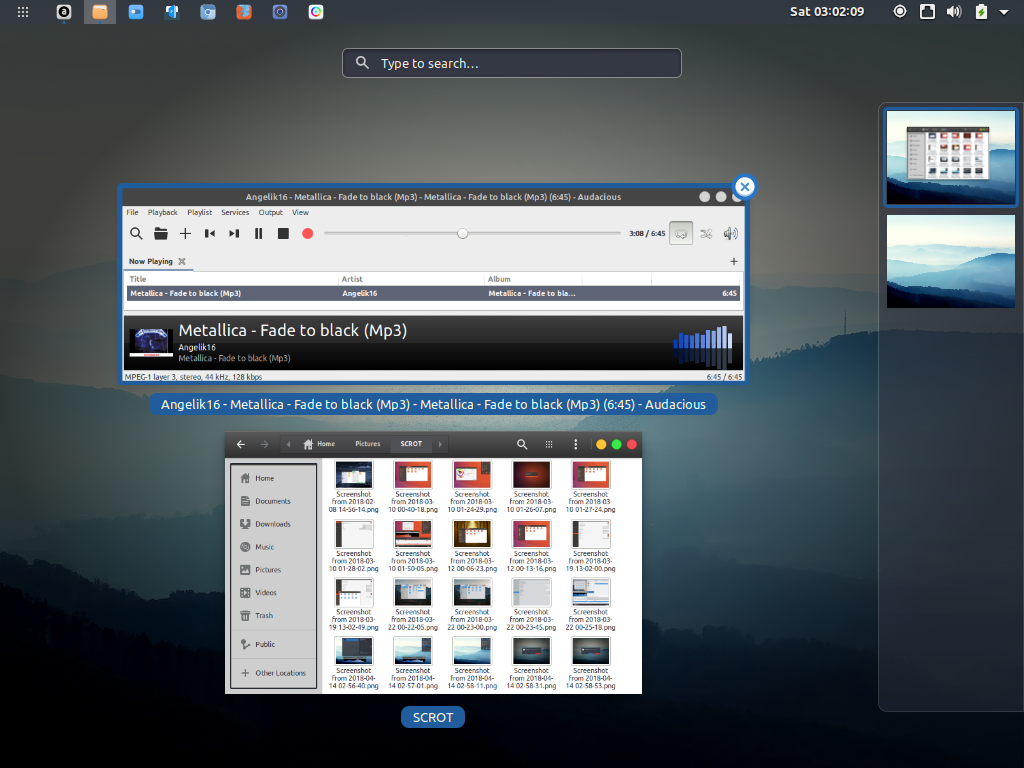This screenshot has height=768, width=1024.
Task: Click the SCROT breadcrumb in Files path bar
Action: (x=411, y=444)
